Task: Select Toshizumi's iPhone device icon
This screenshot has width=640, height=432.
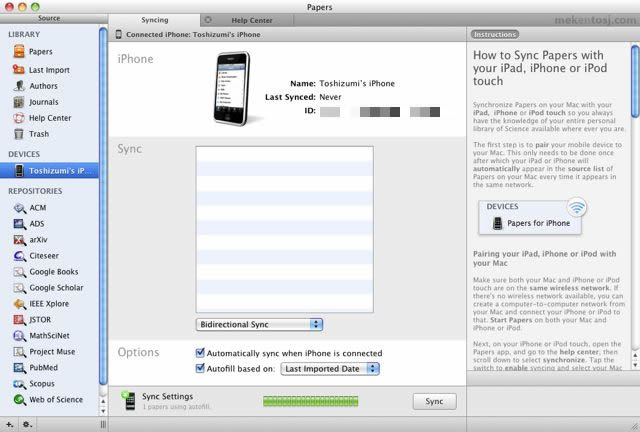Action: click(19, 170)
